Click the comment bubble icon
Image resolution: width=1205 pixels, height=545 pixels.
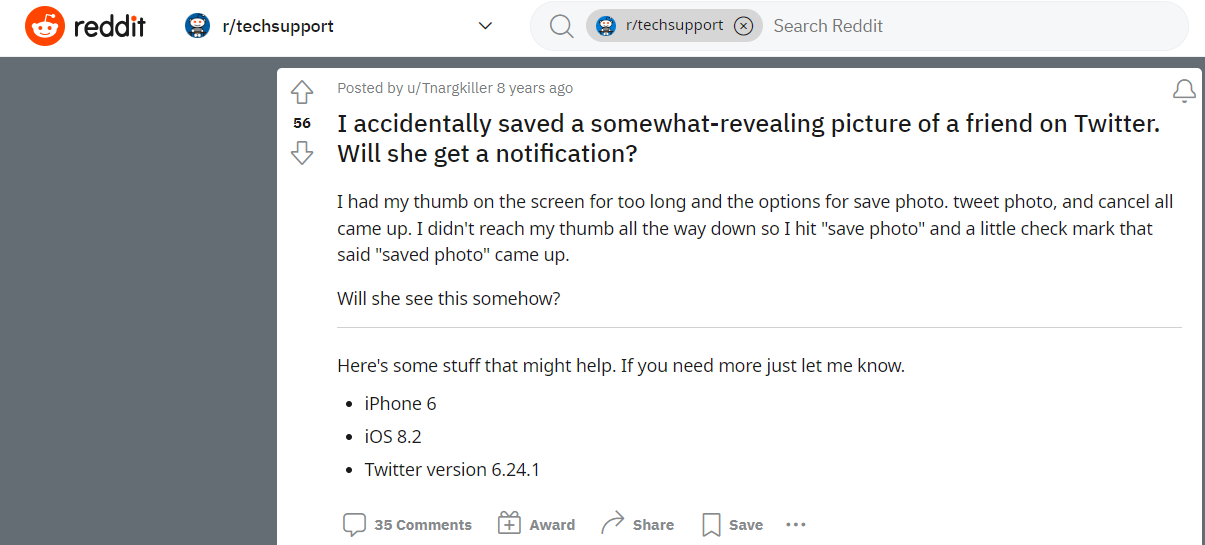pos(354,524)
